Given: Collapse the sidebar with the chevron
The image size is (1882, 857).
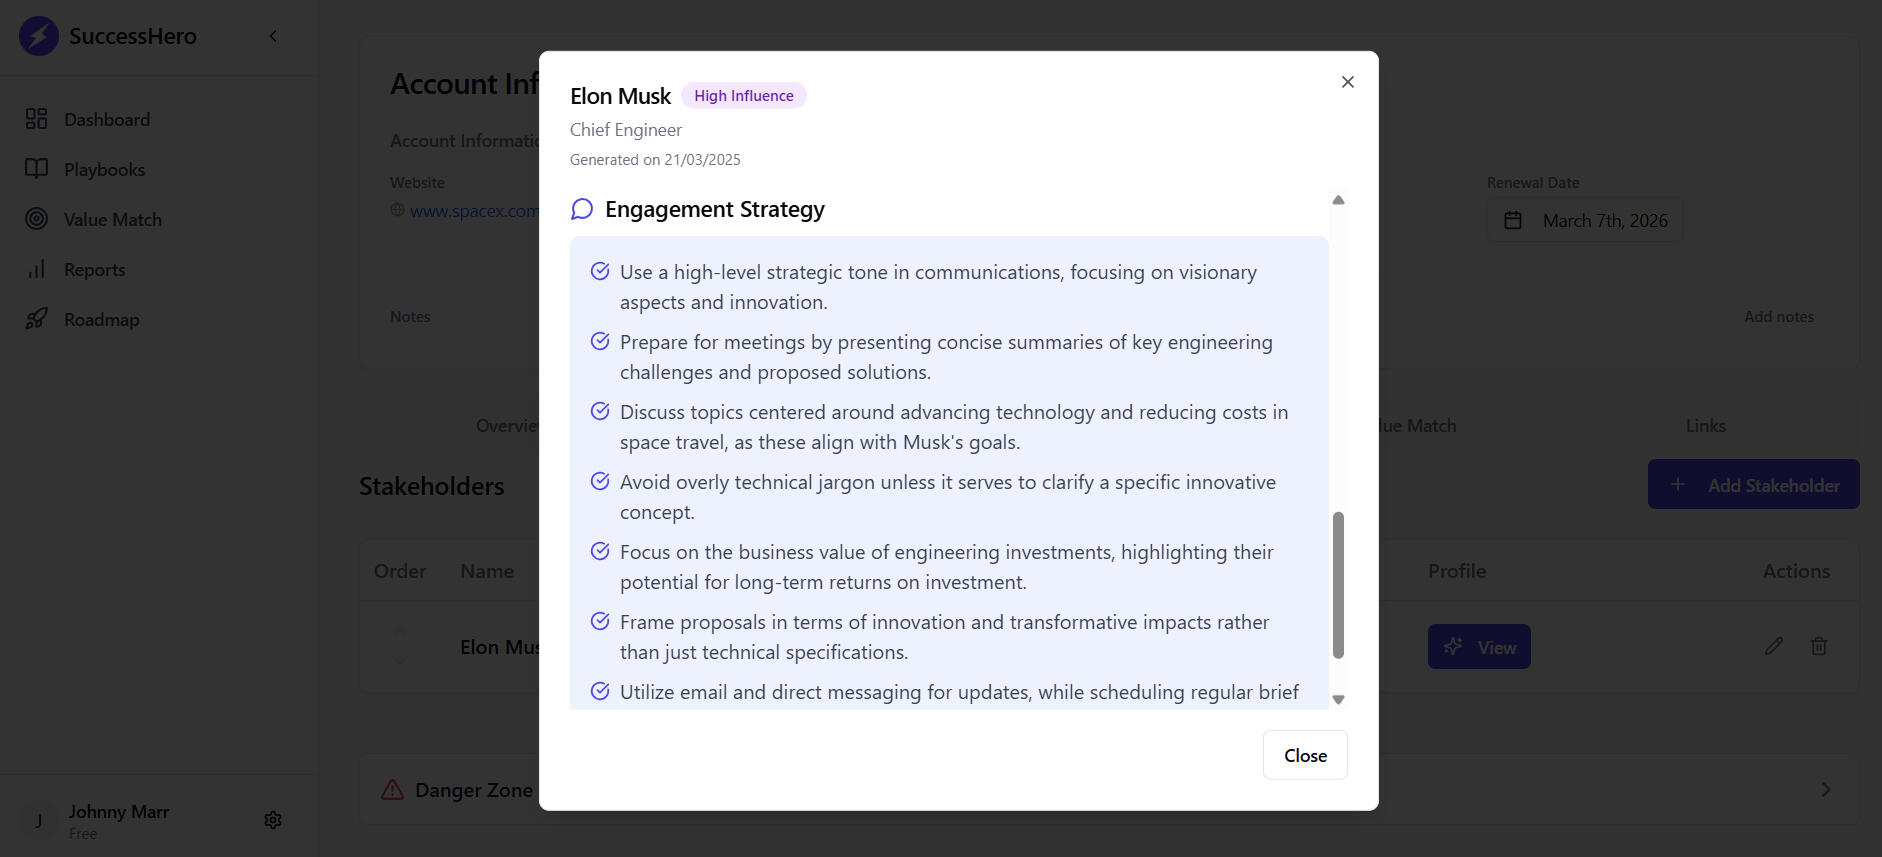Looking at the screenshot, I should (x=273, y=36).
